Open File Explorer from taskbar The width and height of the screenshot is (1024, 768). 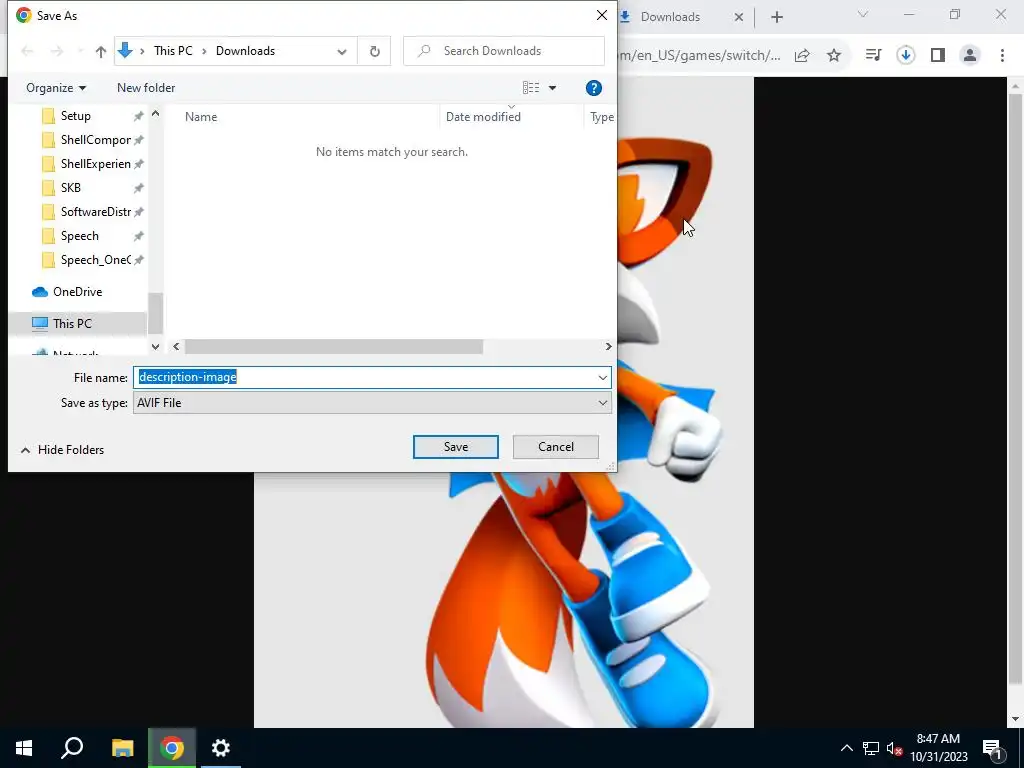tap(122, 748)
